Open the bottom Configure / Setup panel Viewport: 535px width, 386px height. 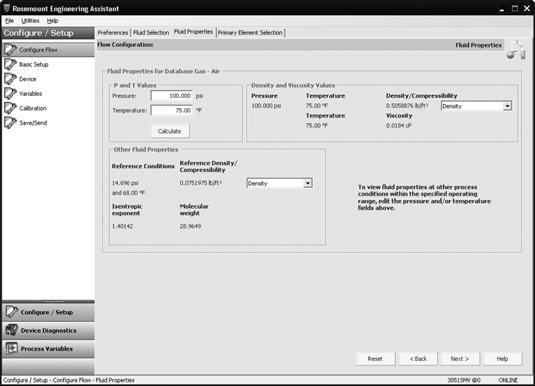[48, 312]
